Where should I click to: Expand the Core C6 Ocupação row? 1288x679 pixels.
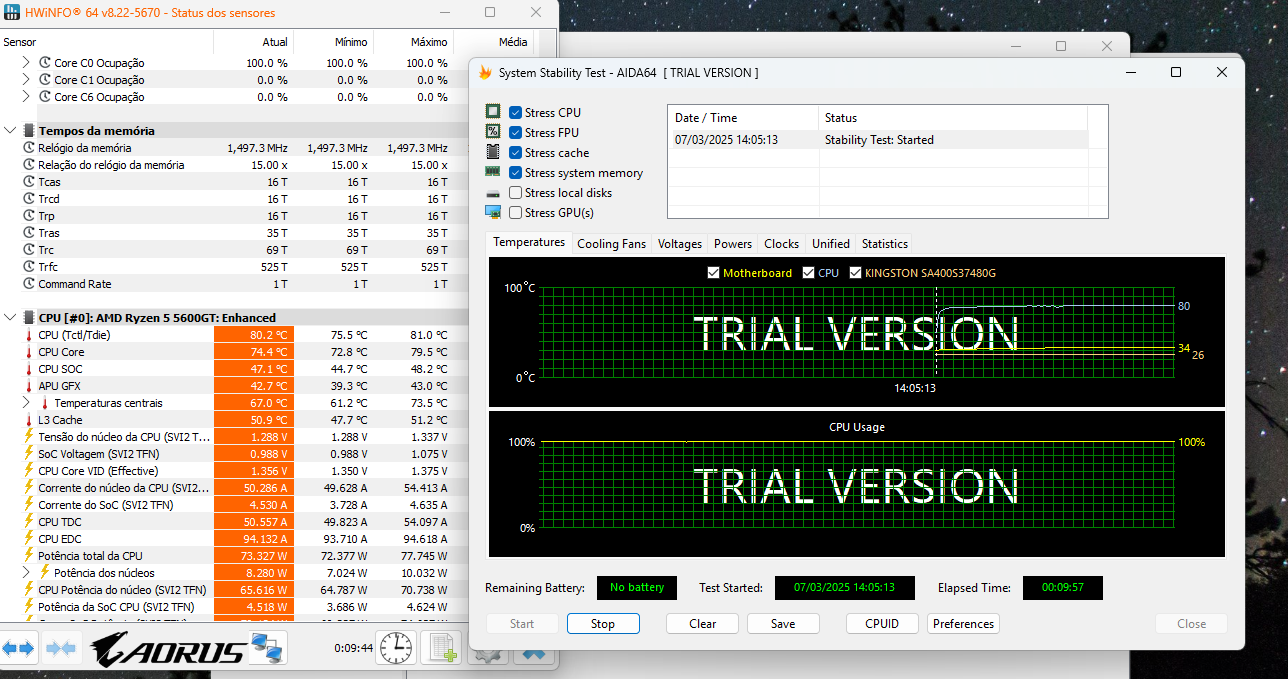(x=26, y=97)
